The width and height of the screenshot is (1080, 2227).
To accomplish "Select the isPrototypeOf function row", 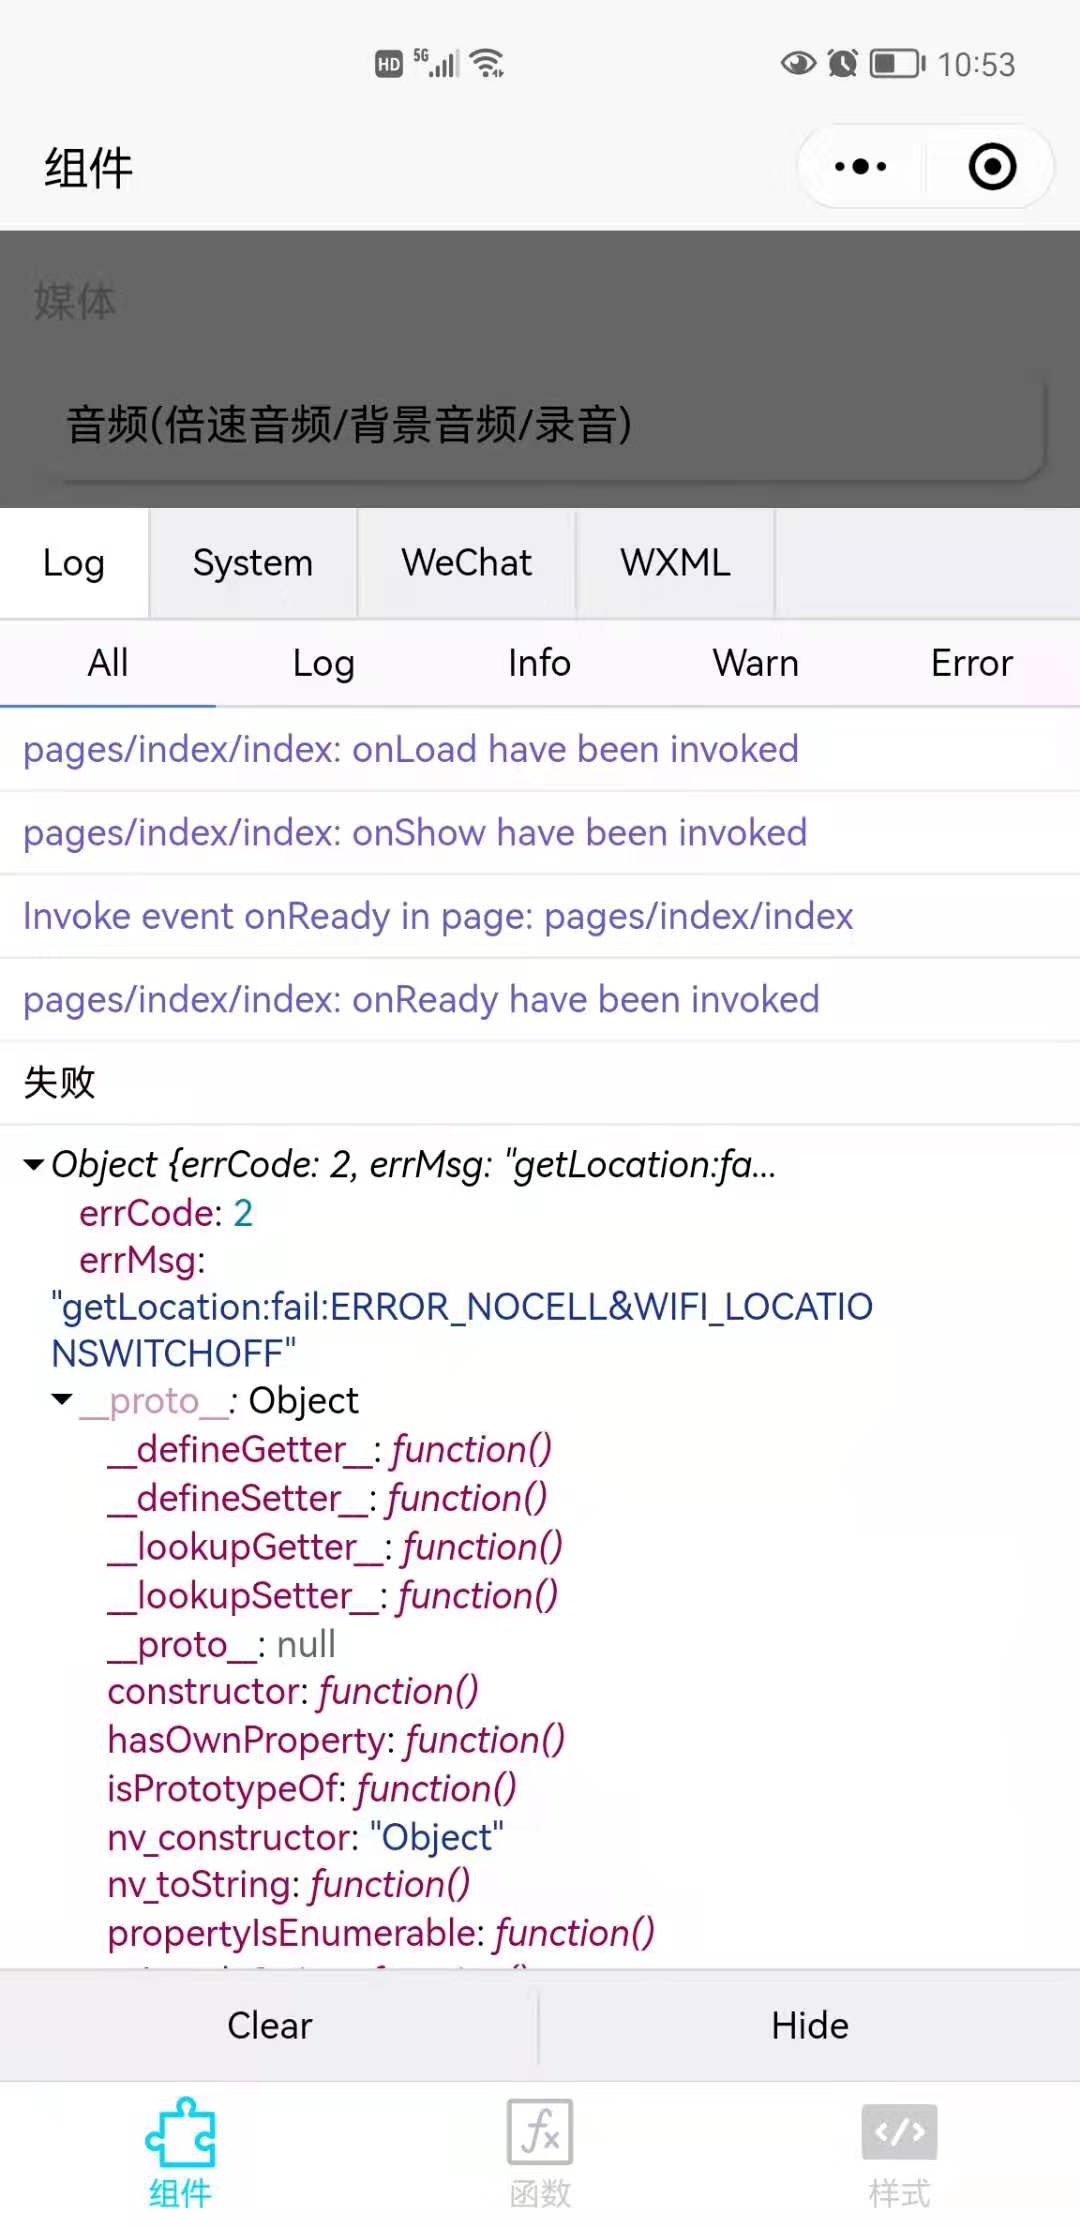I will tap(312, 1789).
